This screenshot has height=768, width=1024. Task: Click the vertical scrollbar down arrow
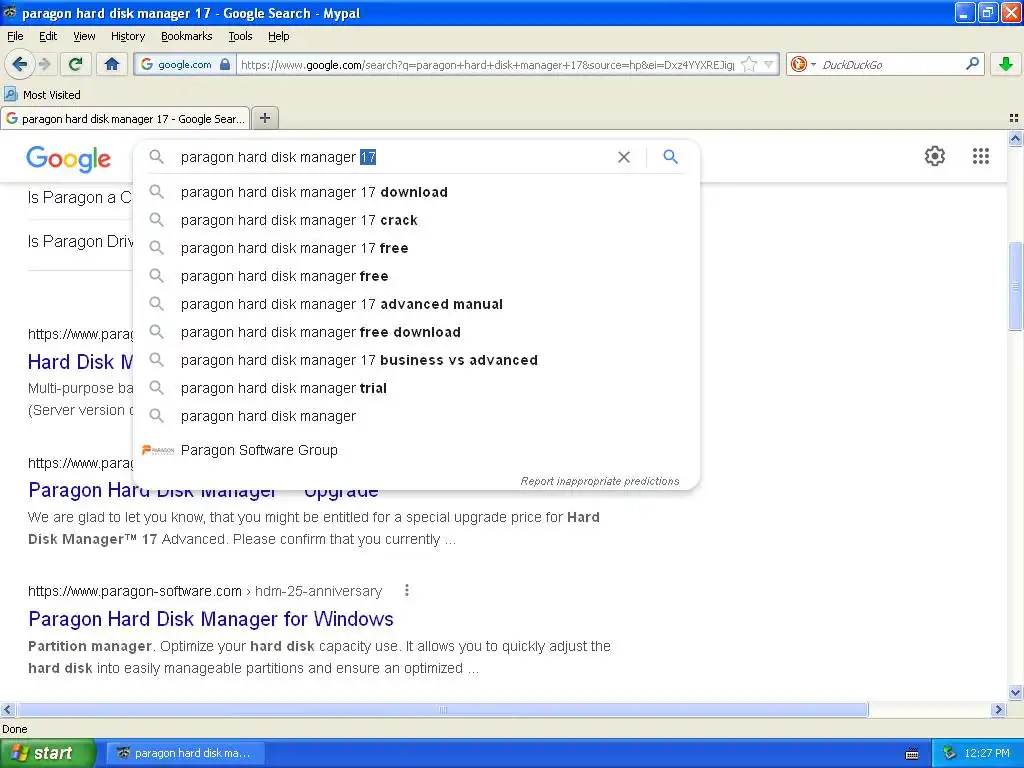[1015, 693]
